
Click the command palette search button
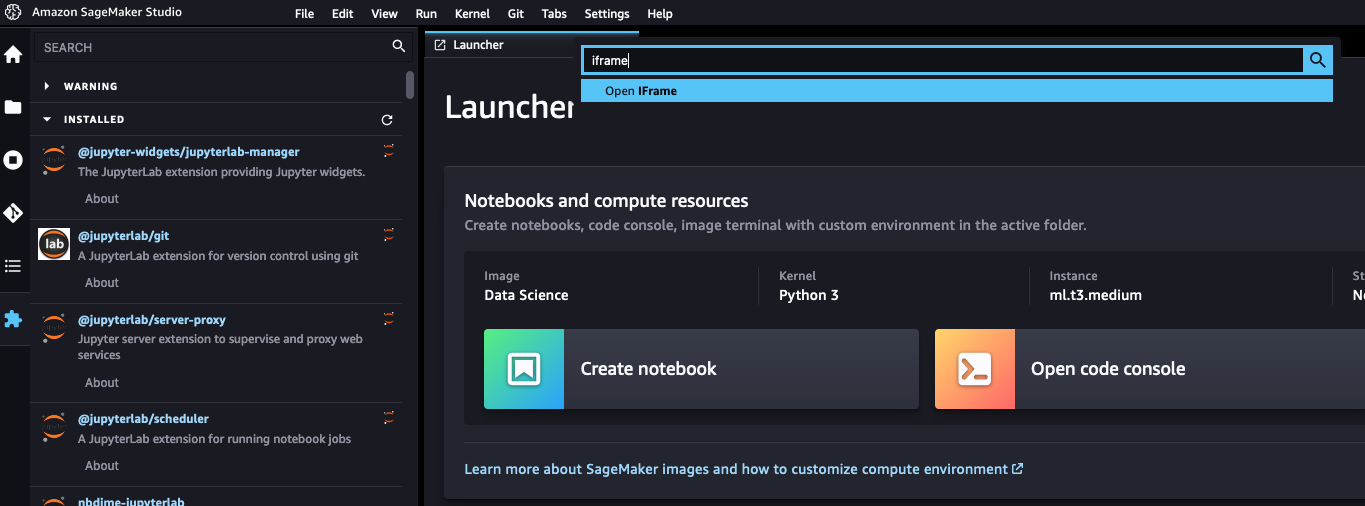pyautogui.click(x=1318, y=60)
